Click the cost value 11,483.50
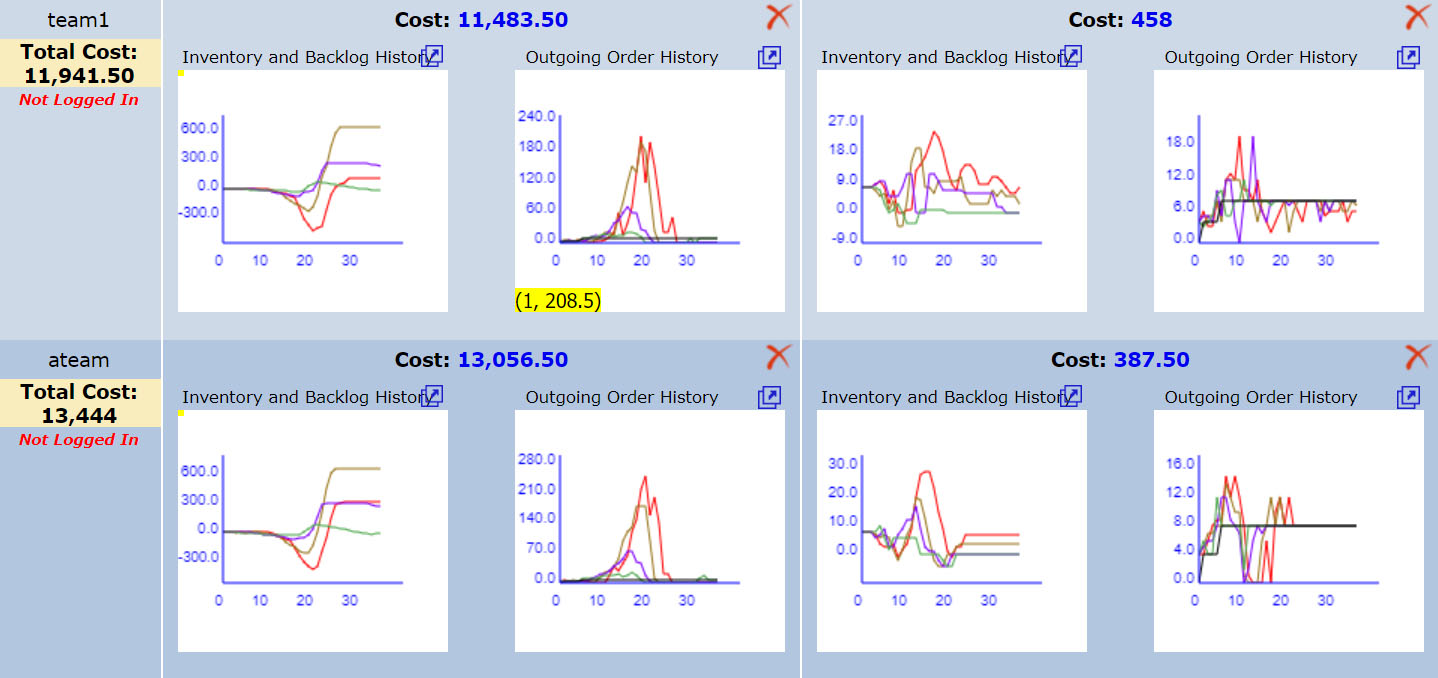The width and height of the screenshot is (1438, 678). click(513, 19)
